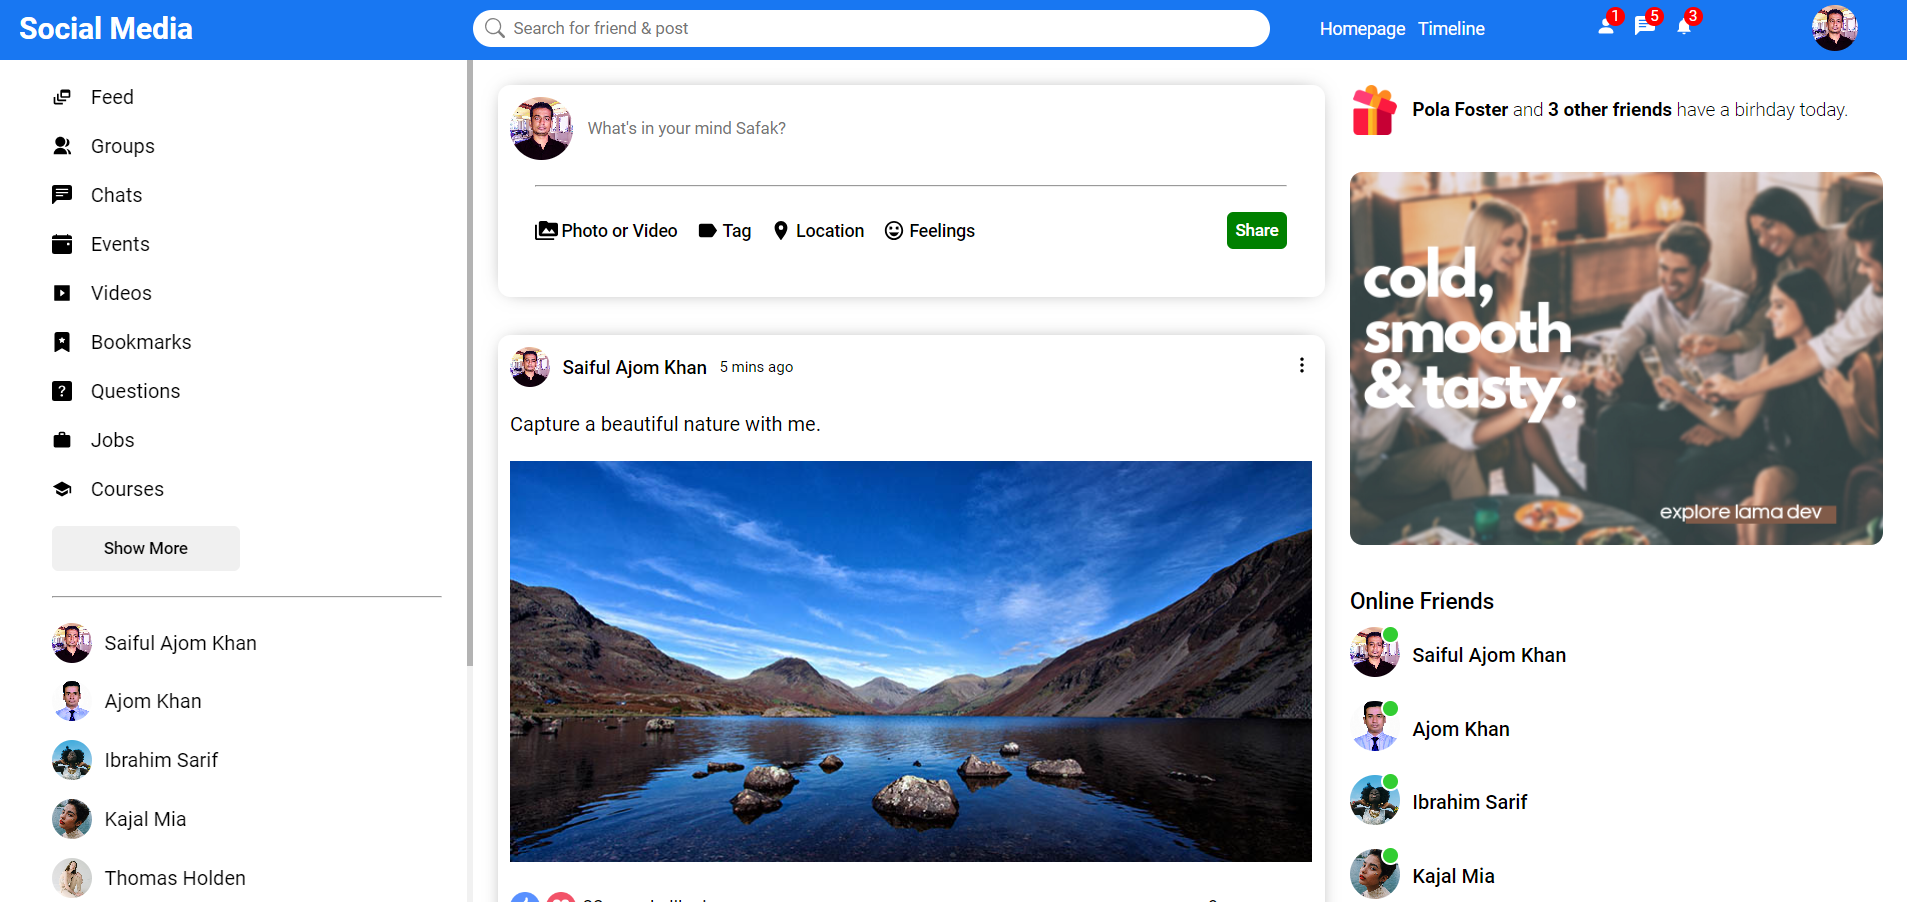
Task: Click the Photo or Video icon
Action: tap(546, 231)
